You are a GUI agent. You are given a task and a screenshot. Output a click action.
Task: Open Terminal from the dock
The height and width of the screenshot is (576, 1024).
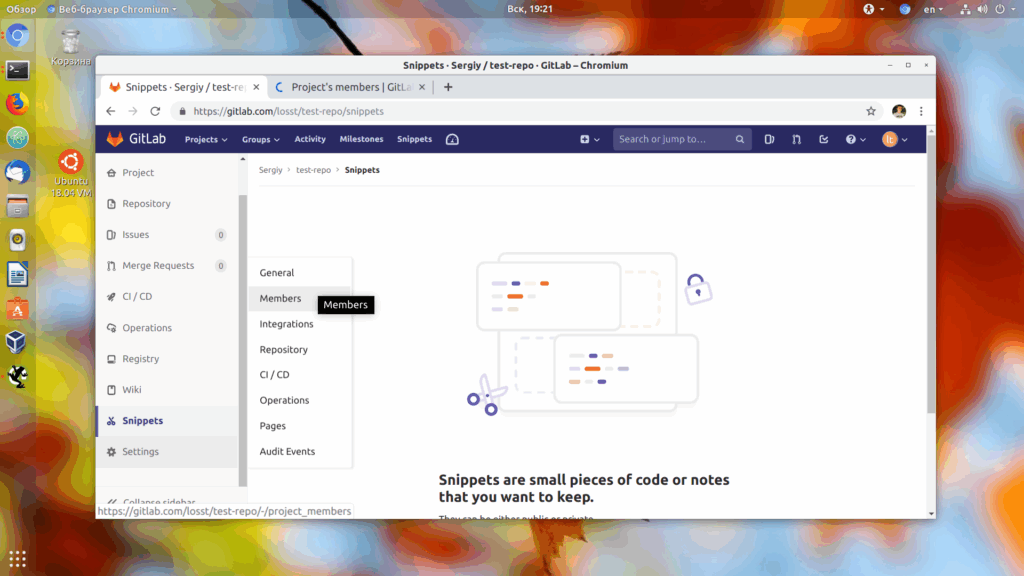point(18,70)
